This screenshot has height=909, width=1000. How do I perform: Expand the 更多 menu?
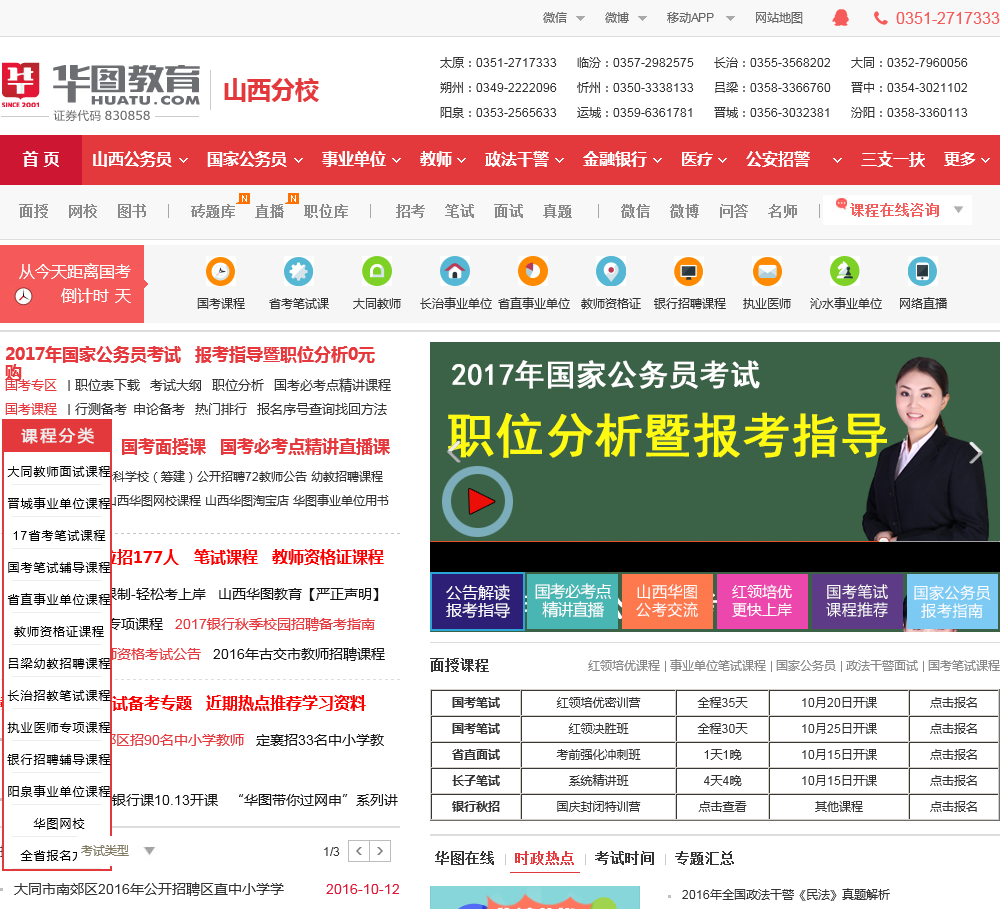pos(967,159)
